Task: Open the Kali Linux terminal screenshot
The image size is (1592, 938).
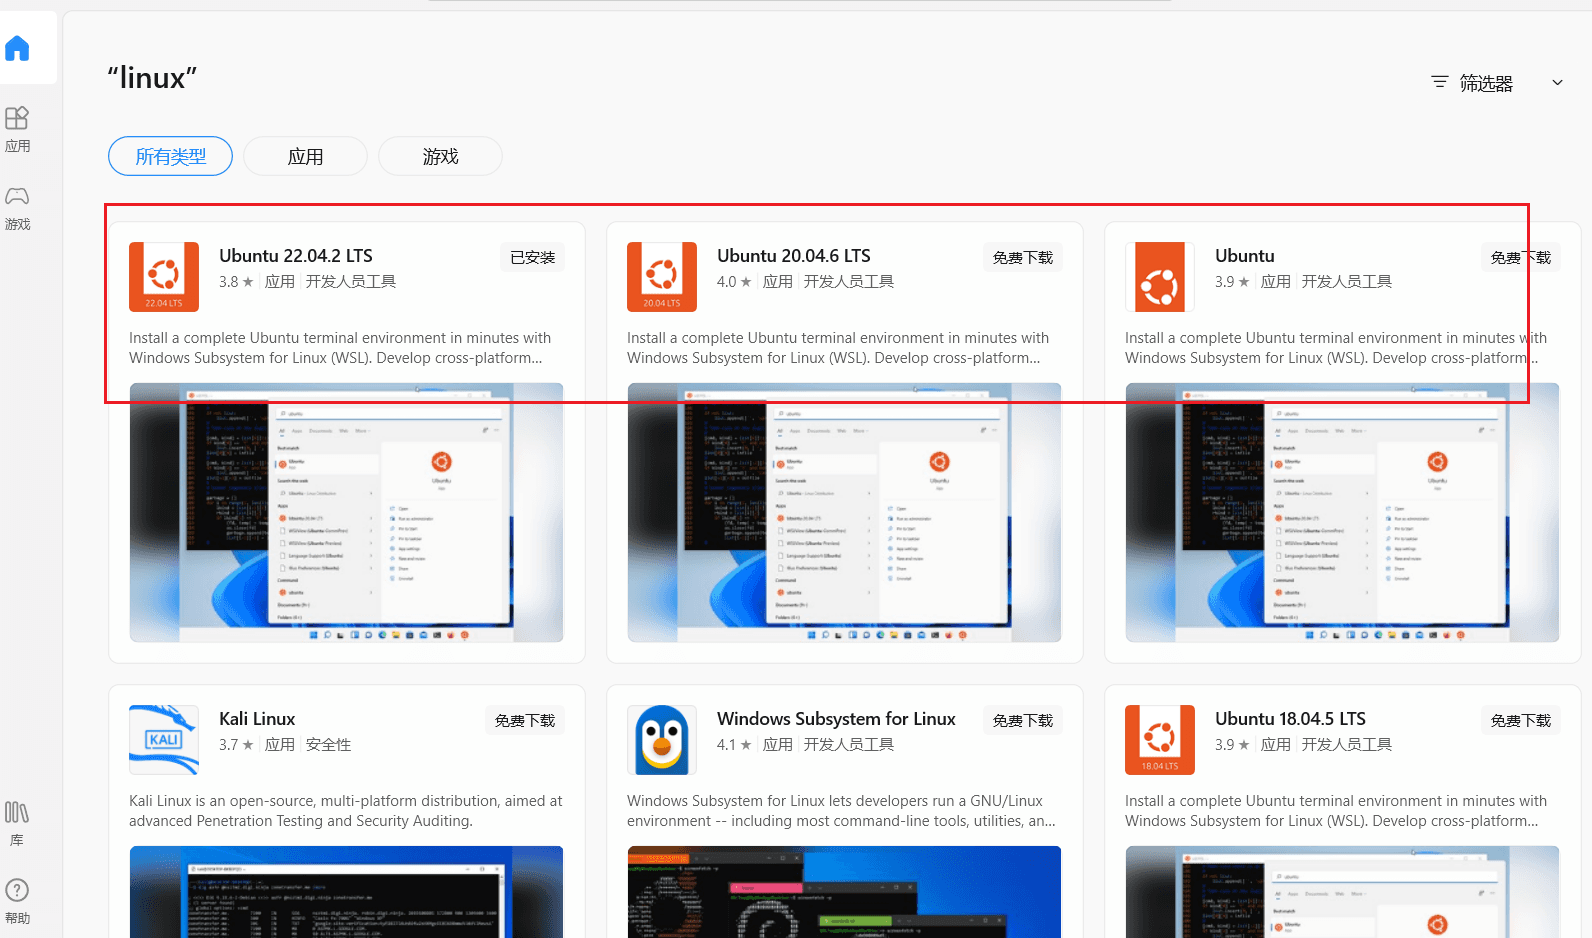Action: tap(346, 892)
